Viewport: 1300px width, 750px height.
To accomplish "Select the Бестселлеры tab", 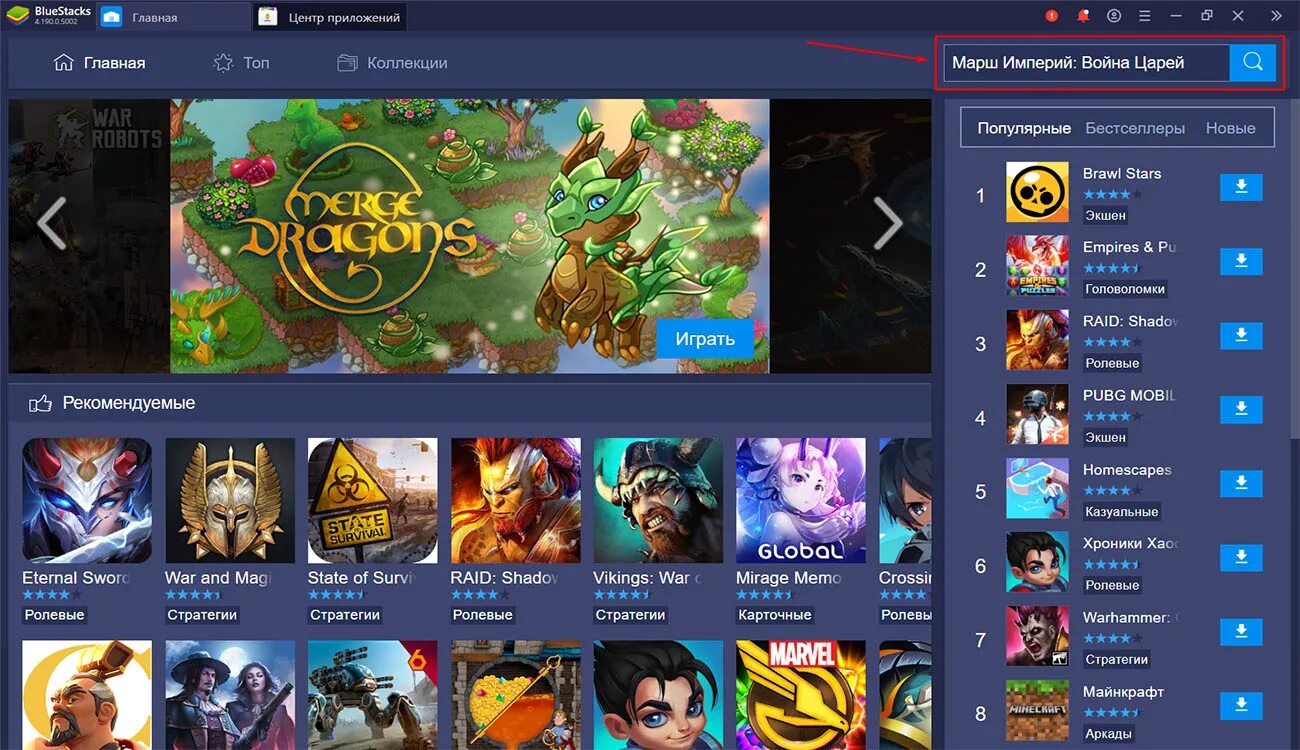I will pos(1135,128).
